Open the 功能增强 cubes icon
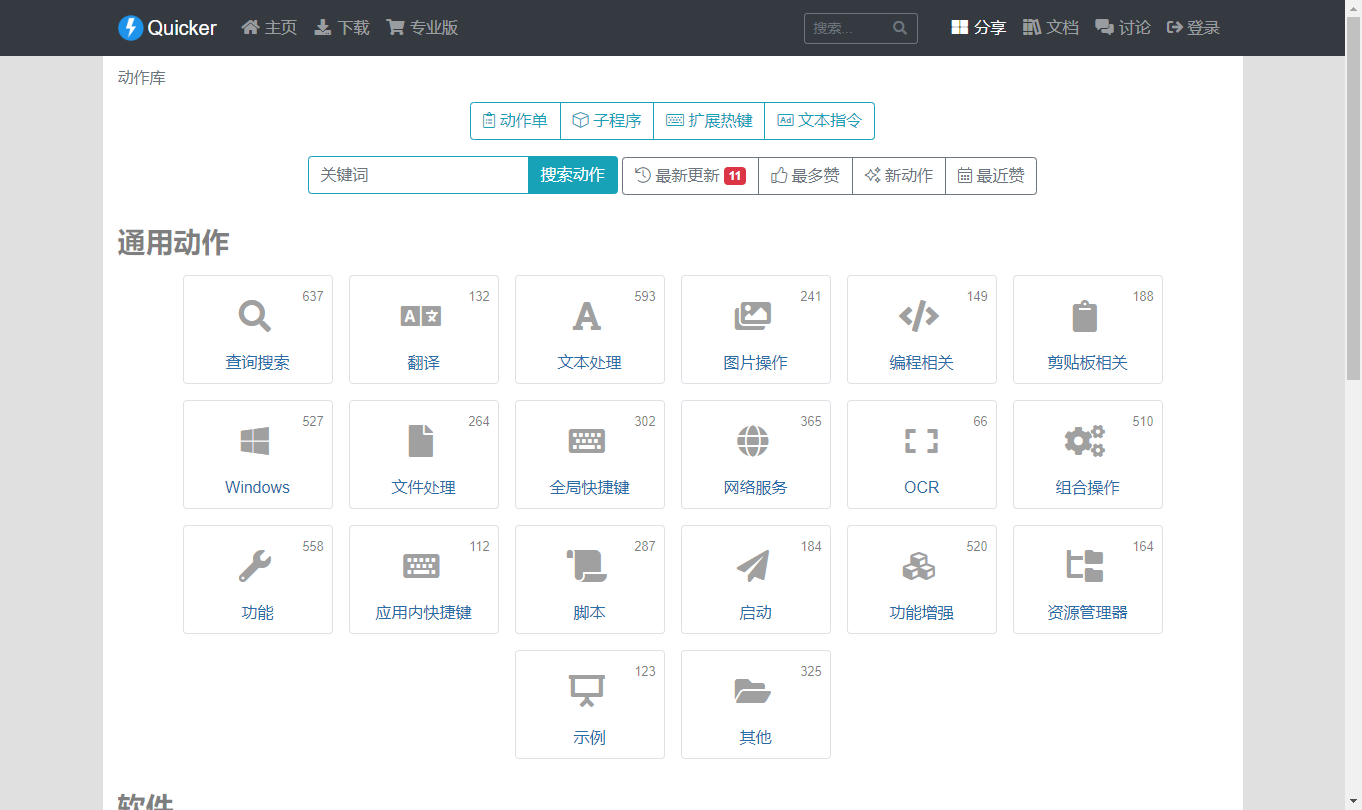Screen dimensions: 1362x810 [919, 566]
